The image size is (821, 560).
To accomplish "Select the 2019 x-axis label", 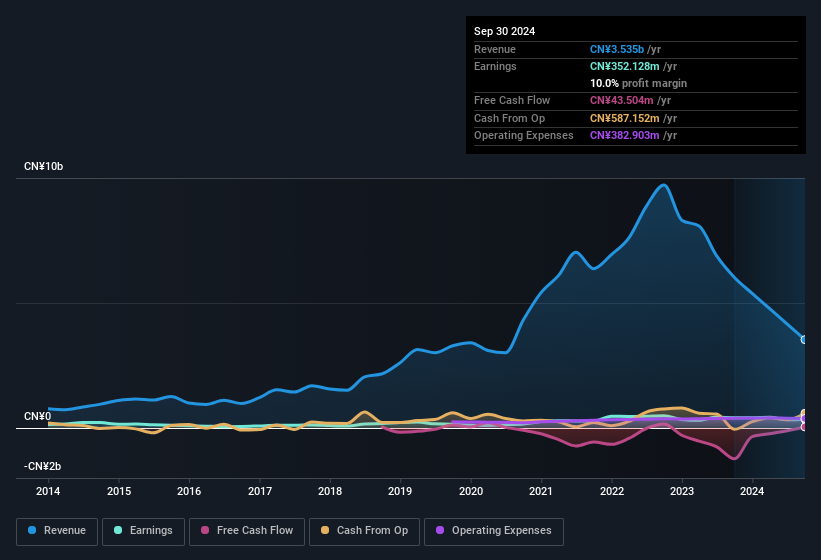I will (400, 491).
